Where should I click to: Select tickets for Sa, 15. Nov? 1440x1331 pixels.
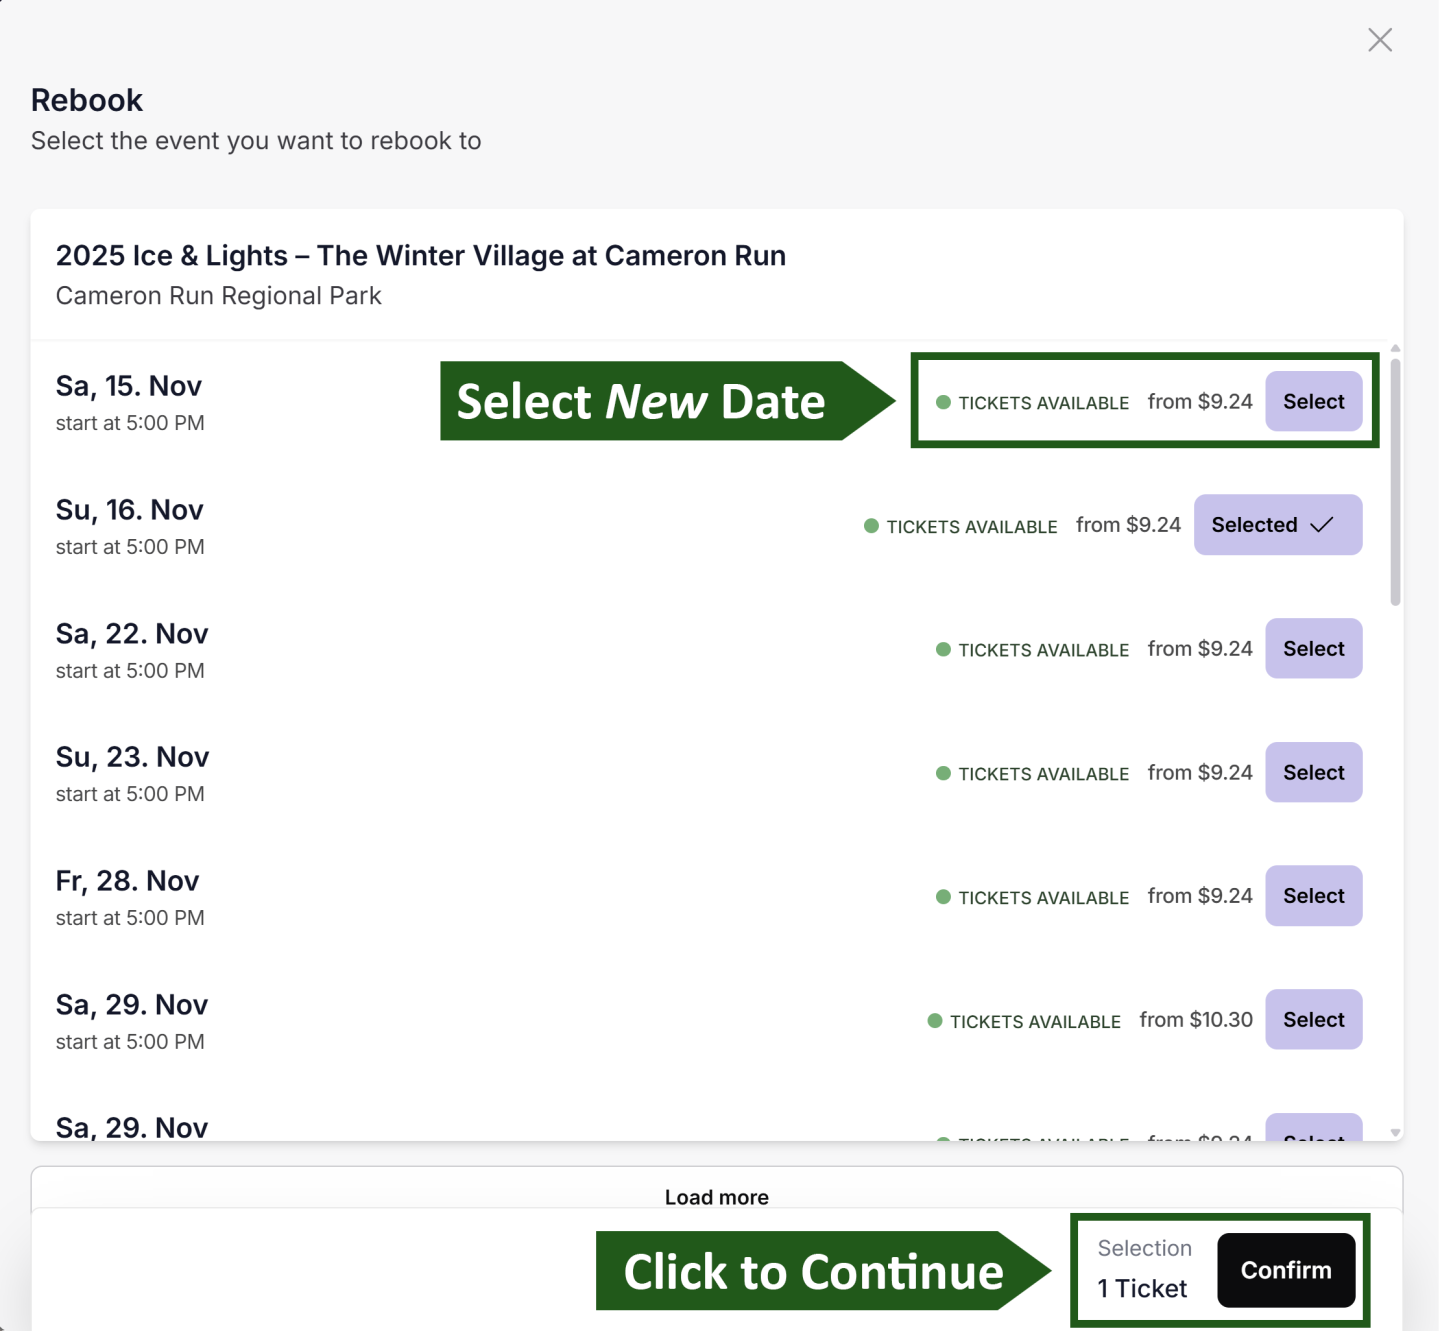tap(1313, 401)
